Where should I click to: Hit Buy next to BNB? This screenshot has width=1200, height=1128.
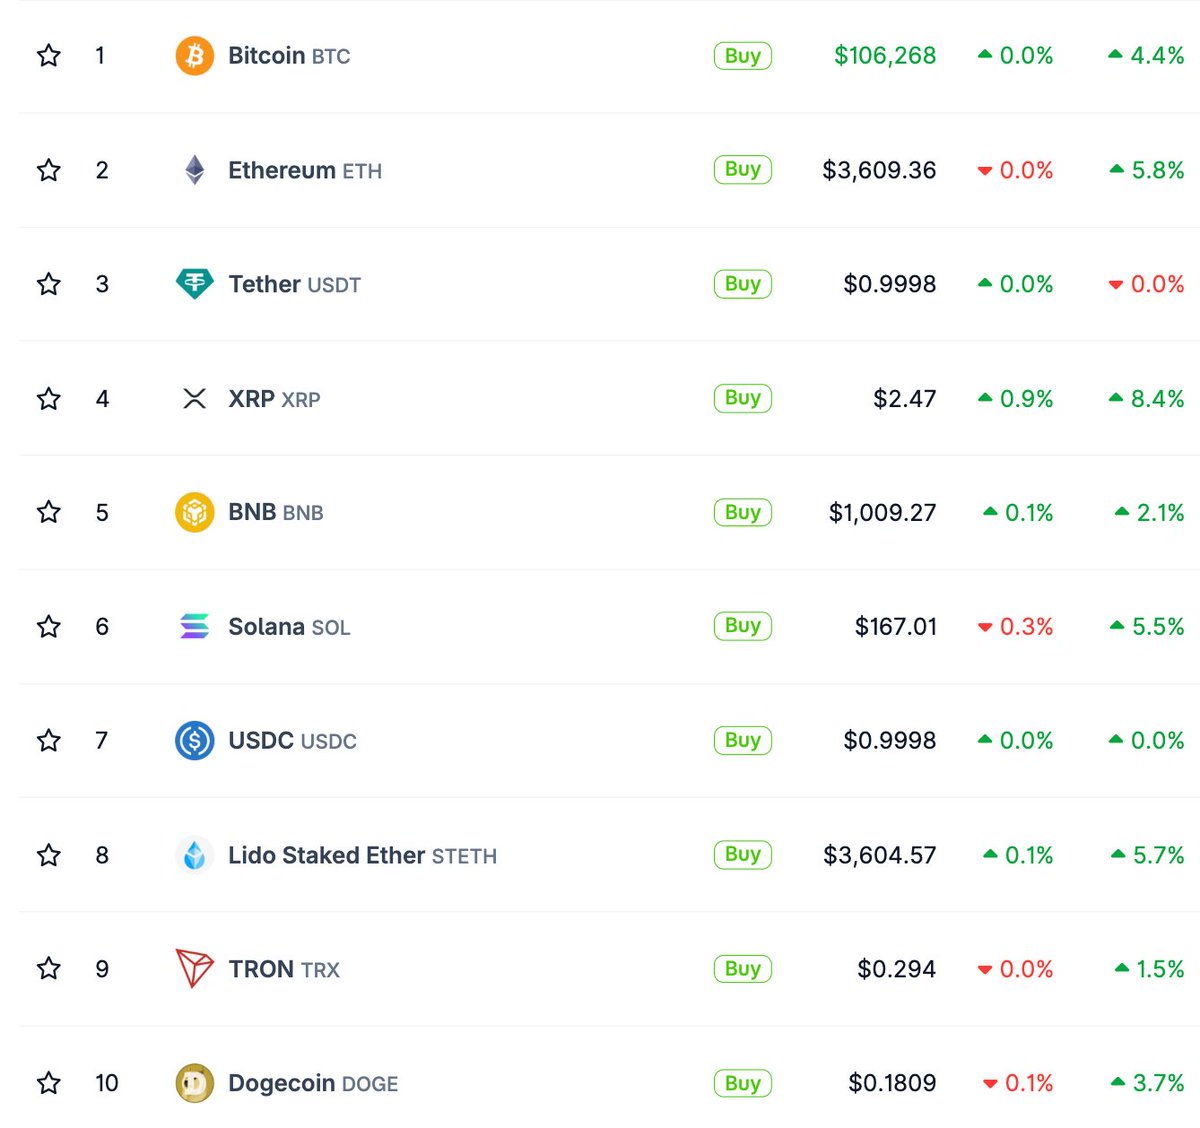click(x=742, y=513)
